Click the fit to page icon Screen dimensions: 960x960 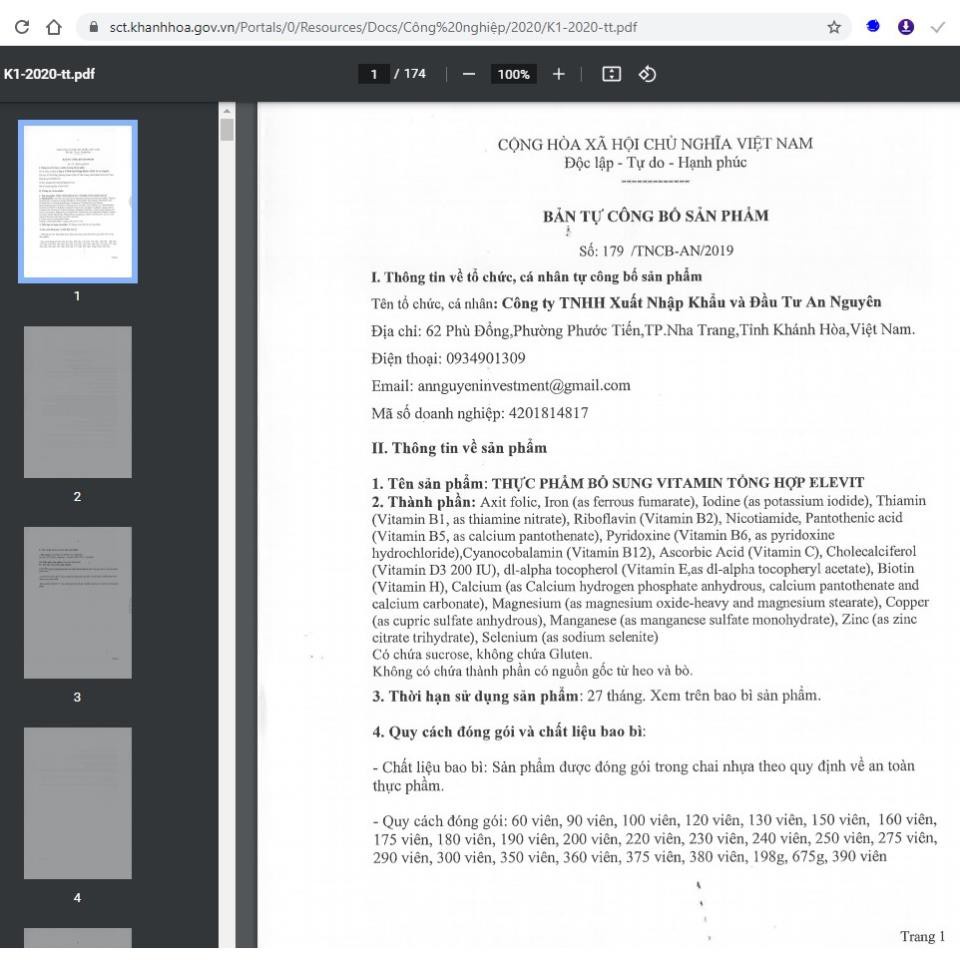(611, 74)
